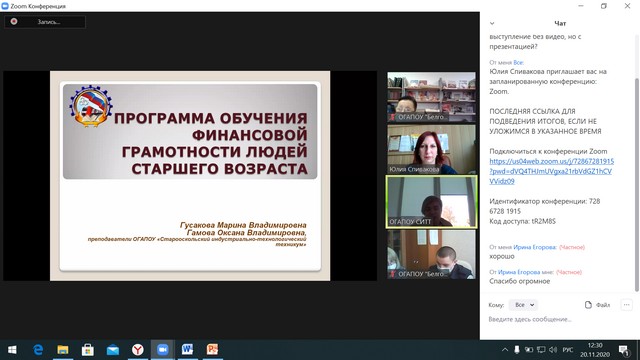Open the 'Все' recipient dropdown
Viewport: 640px width, 360px height.
click(524, 305)
